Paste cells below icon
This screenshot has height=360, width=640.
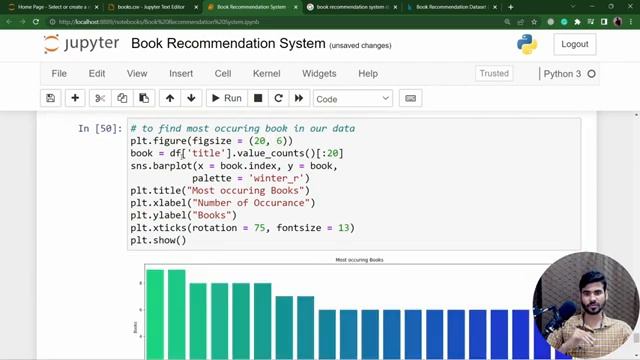tap(144, 98)
